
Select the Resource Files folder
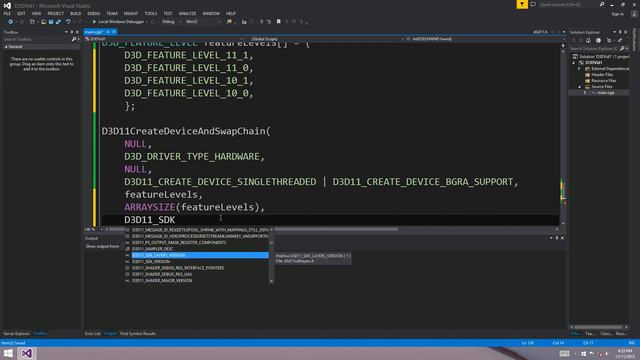coord(604,81)
